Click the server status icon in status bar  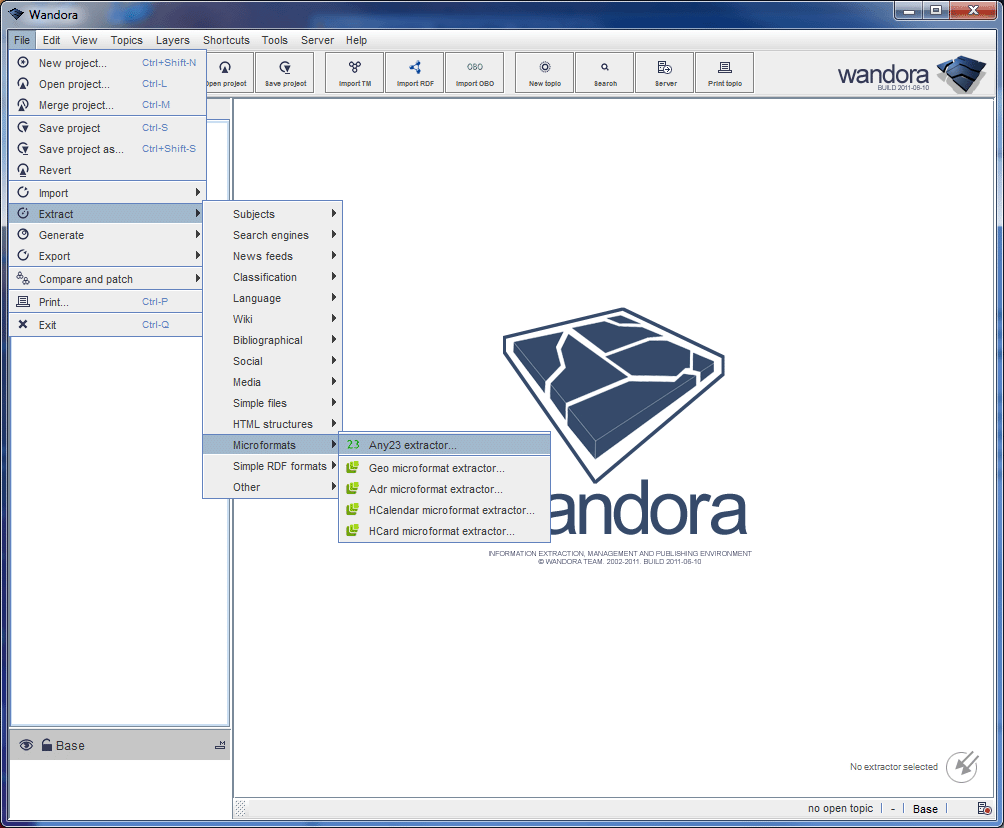pos(983,809)
